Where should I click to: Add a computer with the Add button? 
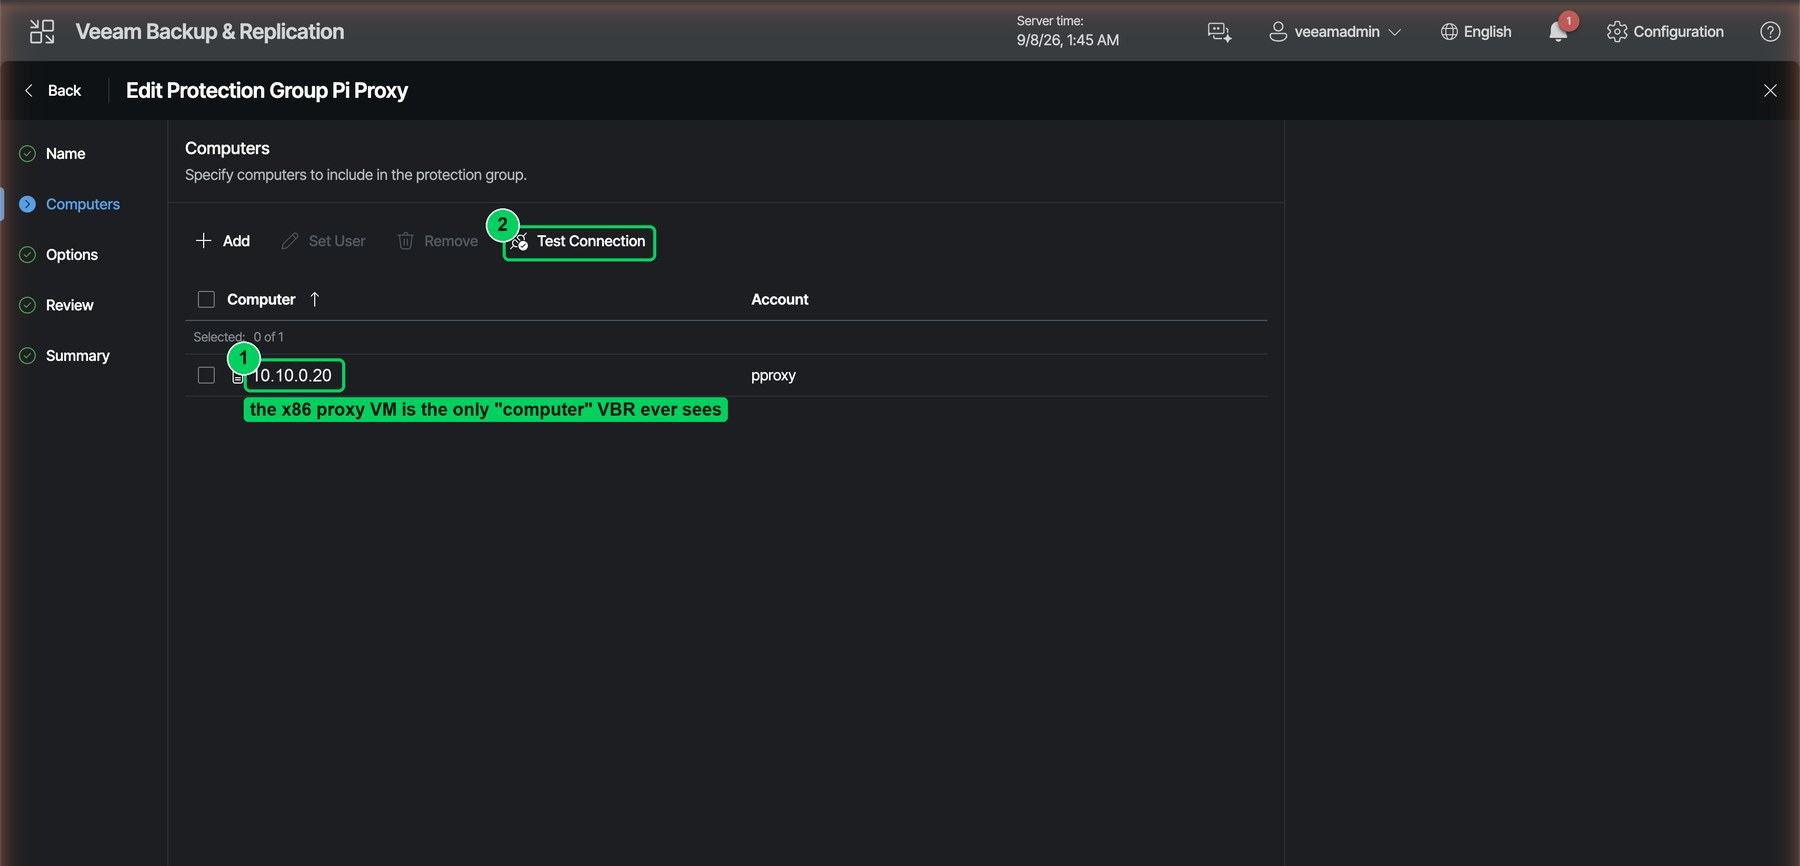click(x=223, y=241)
